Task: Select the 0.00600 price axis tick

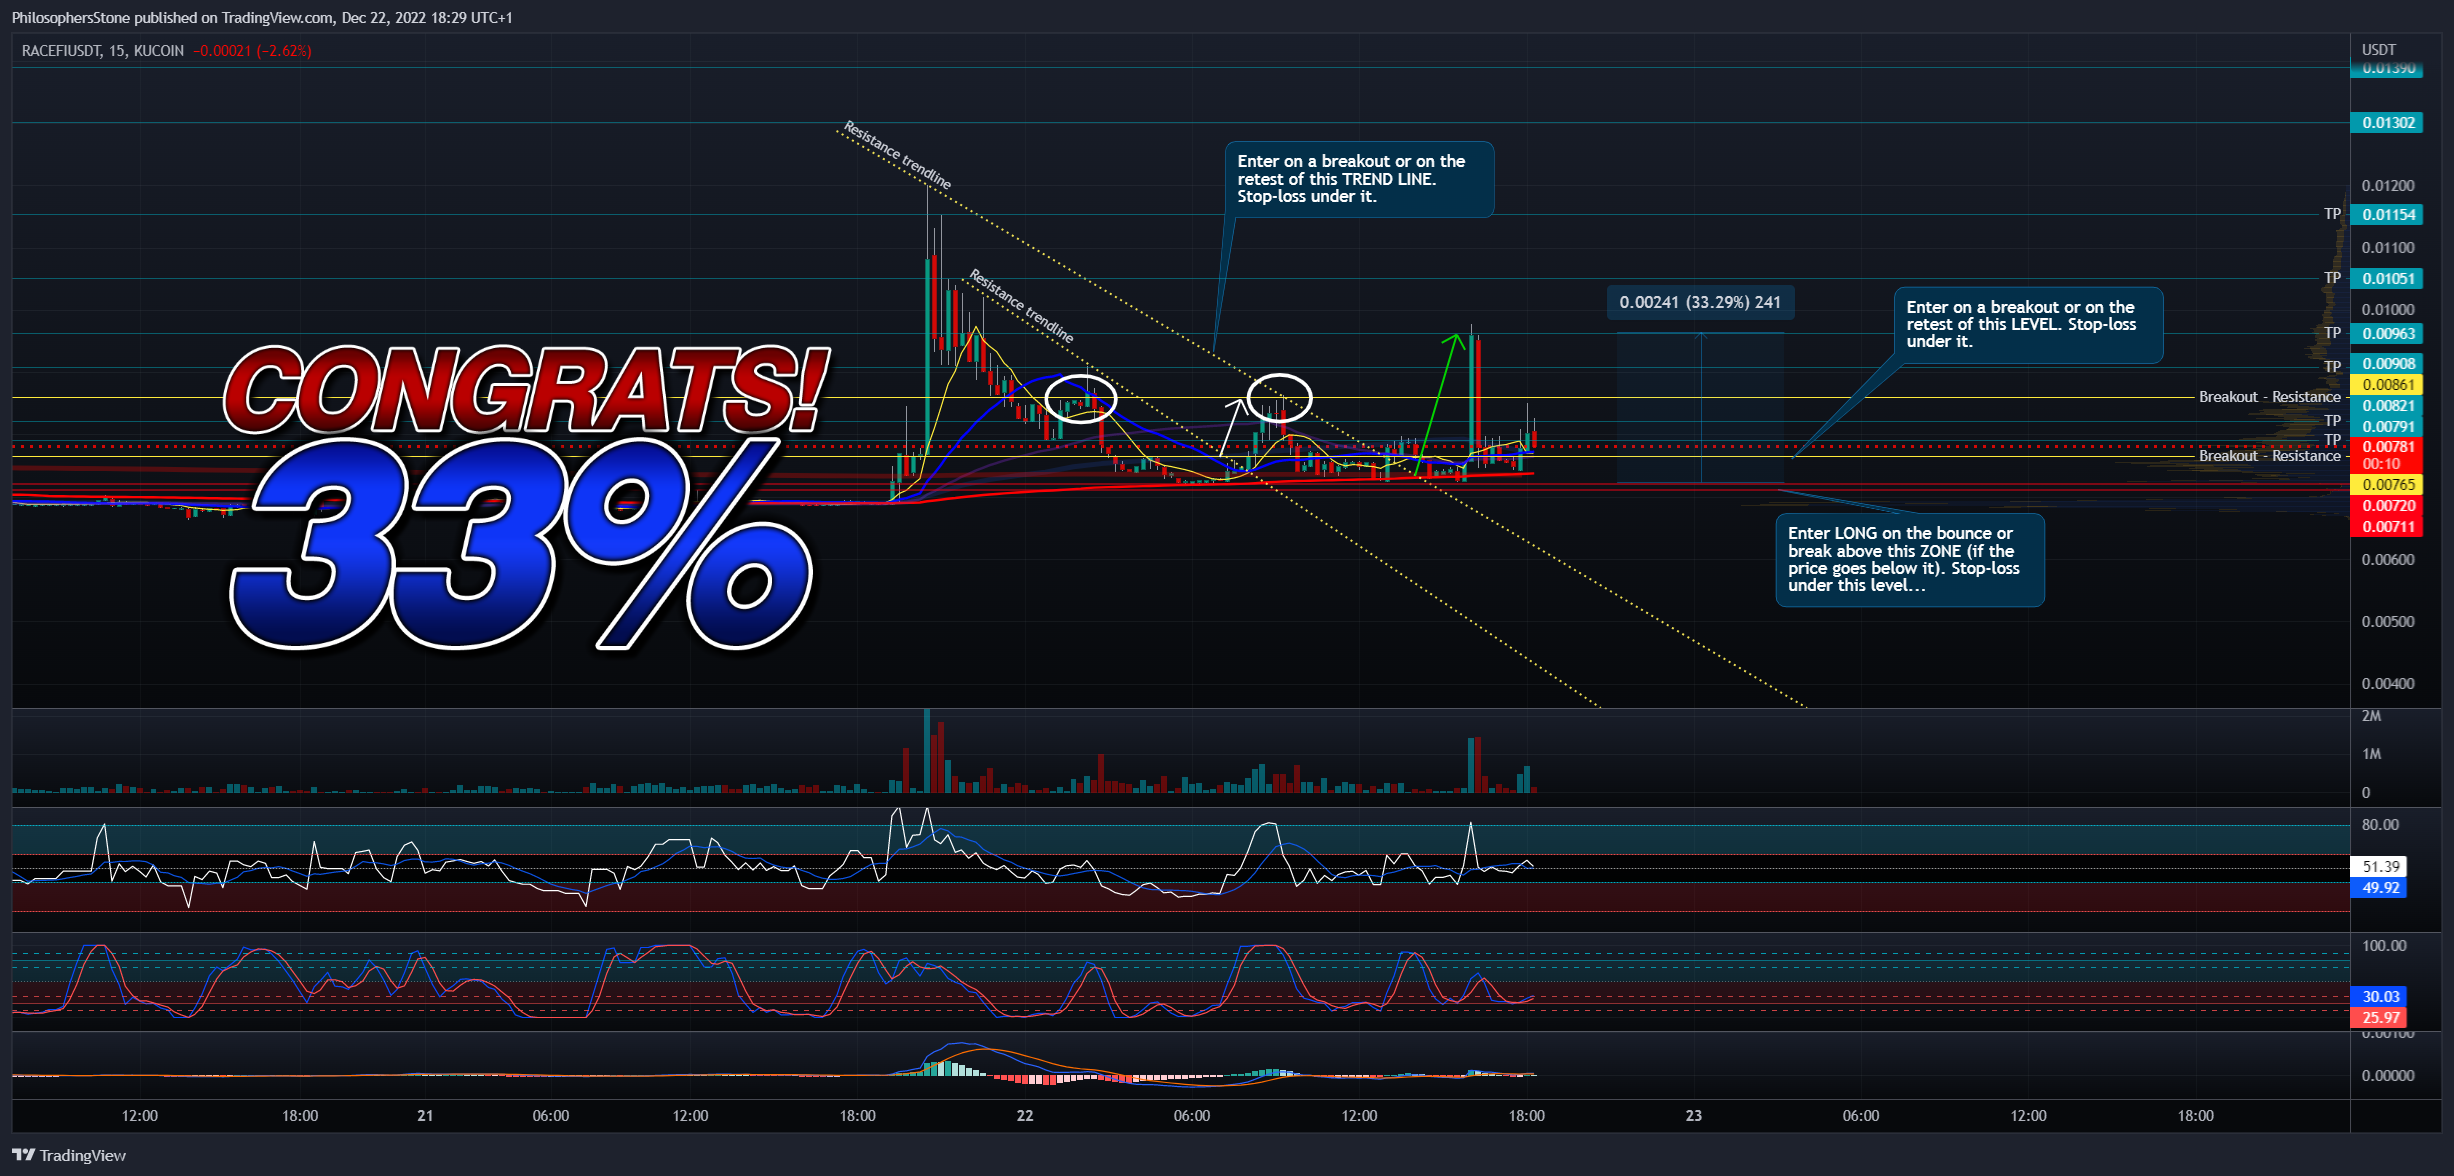Action: 2388,560
